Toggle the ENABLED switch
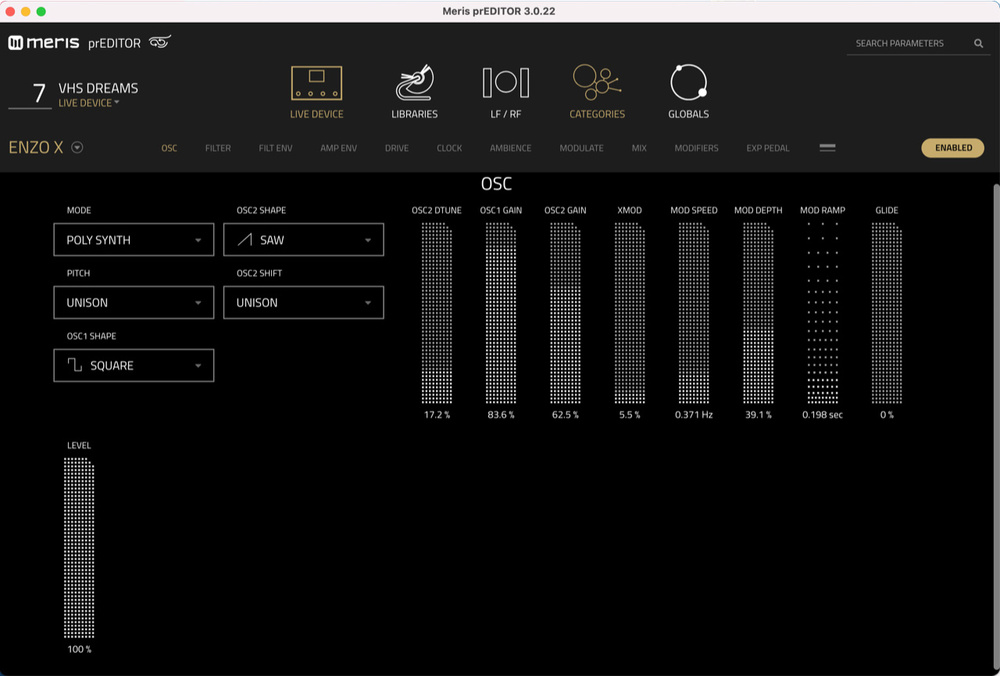 coord(952,148)
